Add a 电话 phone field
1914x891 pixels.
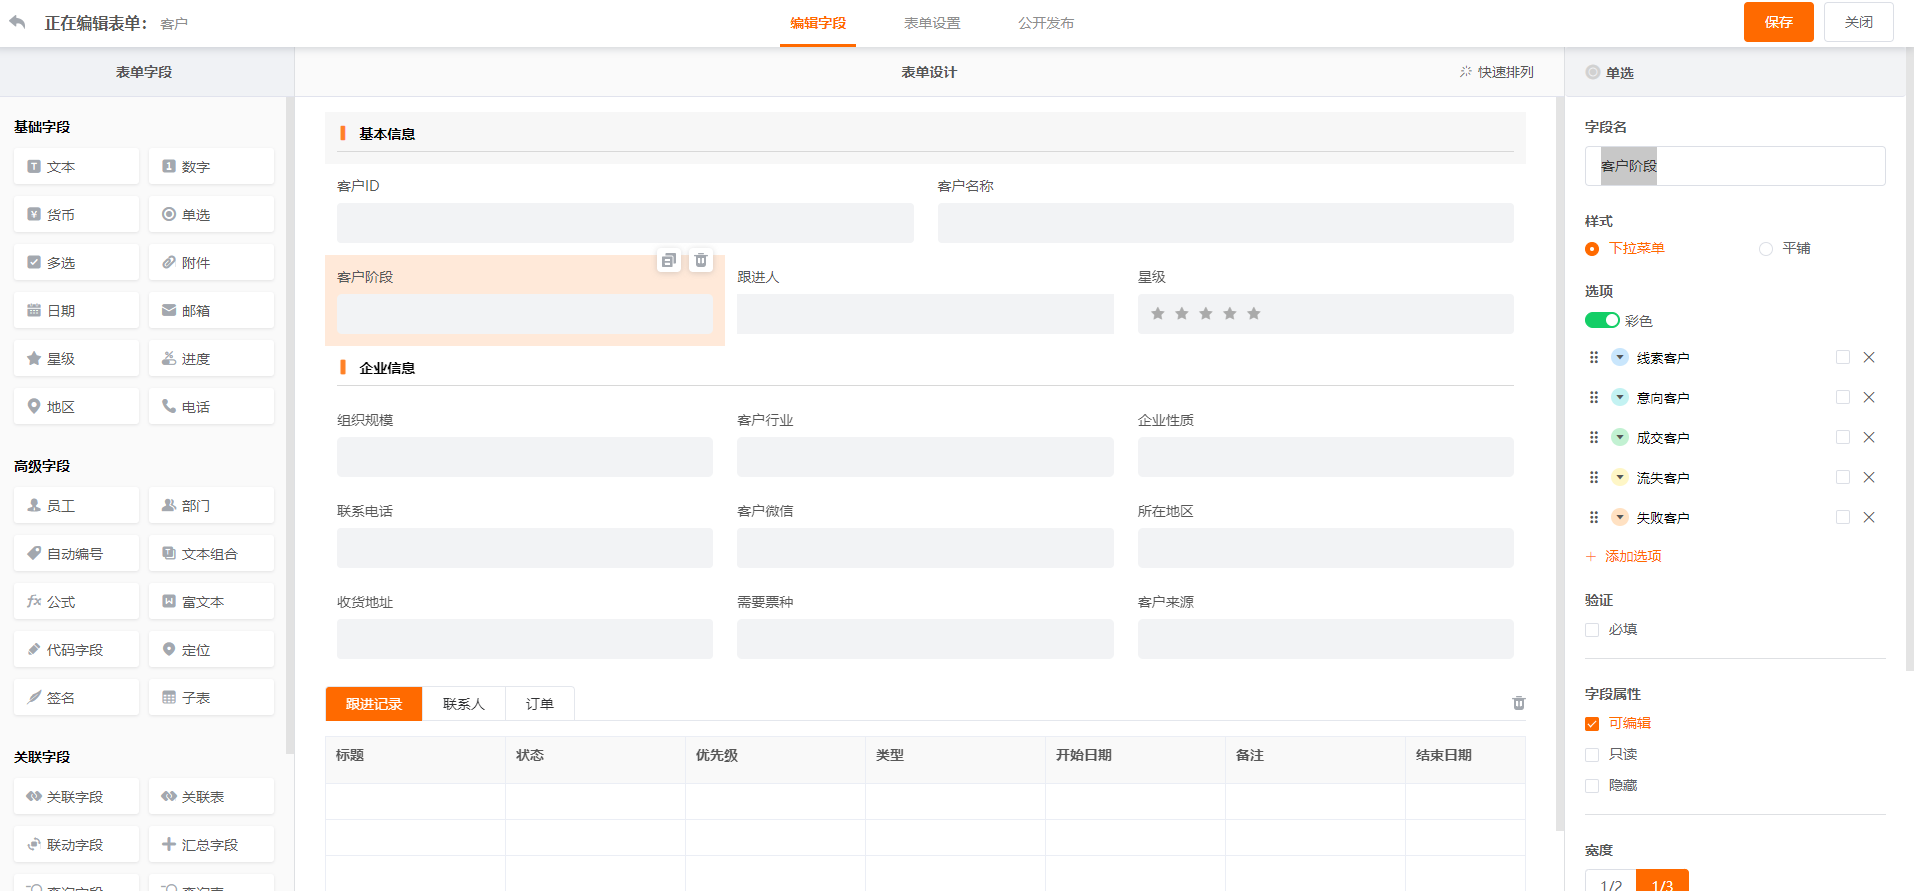[x=211, y=406]
